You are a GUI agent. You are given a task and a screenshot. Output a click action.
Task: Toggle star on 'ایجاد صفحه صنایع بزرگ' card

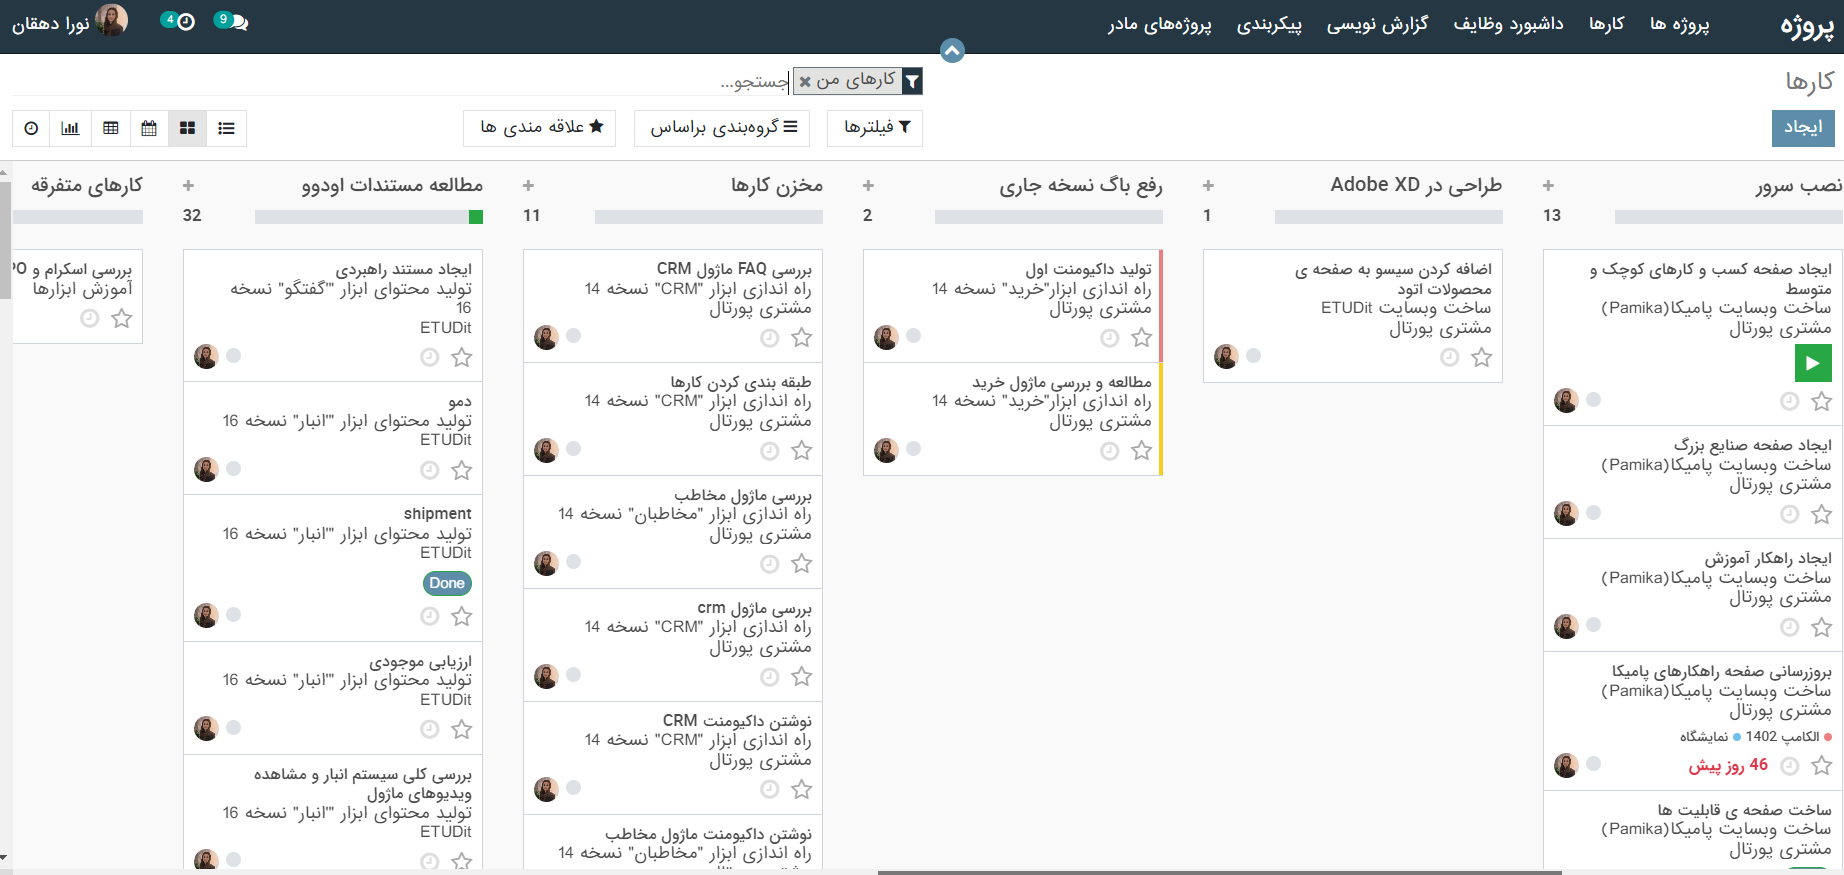click(x=1821, y=514)
